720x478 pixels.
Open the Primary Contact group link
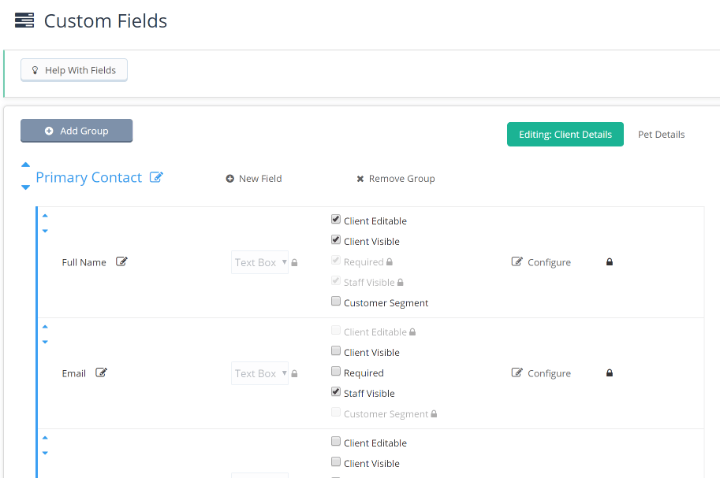click(89, 177)
